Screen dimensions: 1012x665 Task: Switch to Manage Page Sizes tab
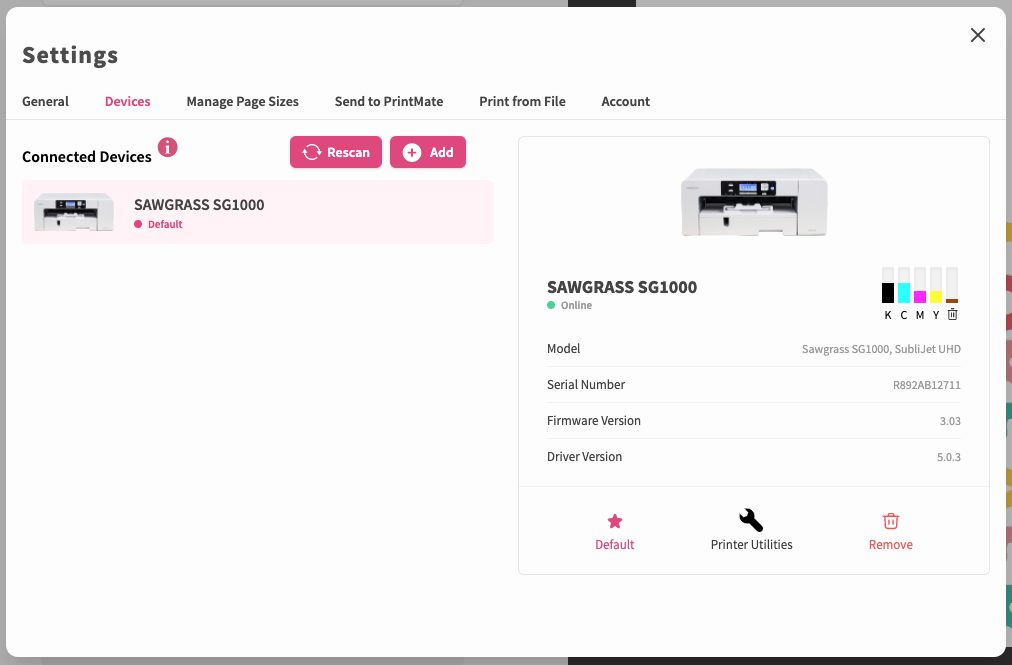pos(242,101)
